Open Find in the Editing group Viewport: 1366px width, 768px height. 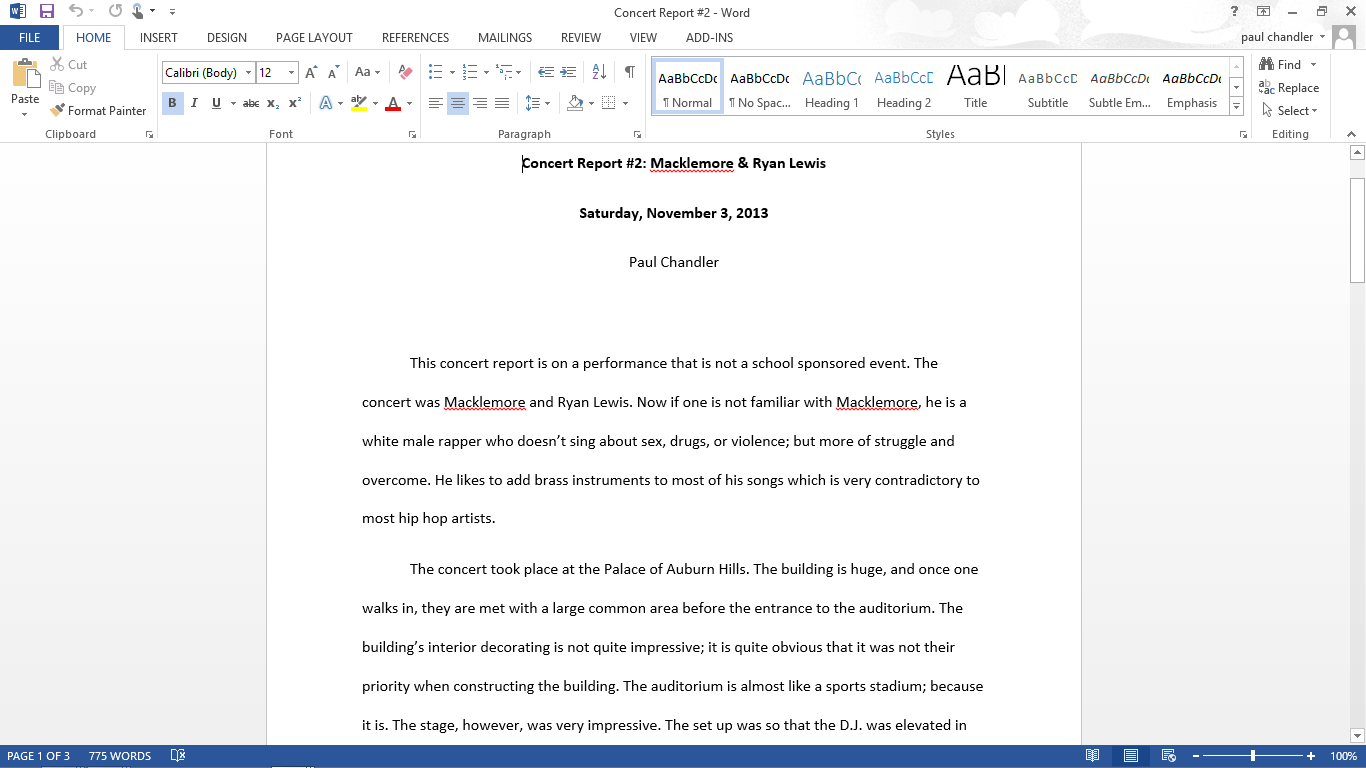(1282, 65)
